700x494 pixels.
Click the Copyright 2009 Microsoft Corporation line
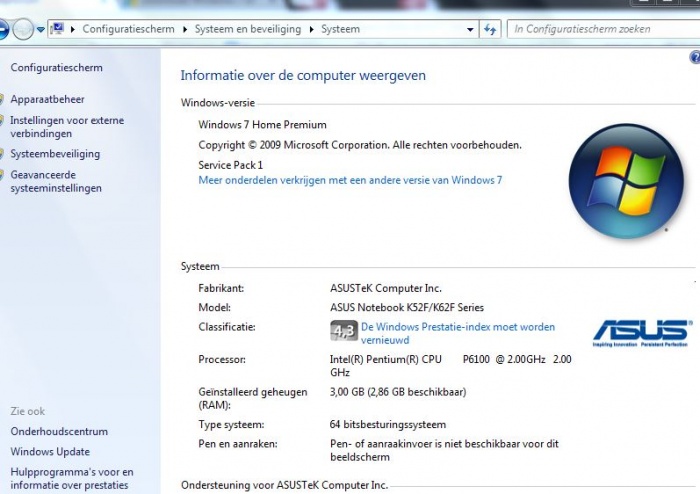pos(360,145)
